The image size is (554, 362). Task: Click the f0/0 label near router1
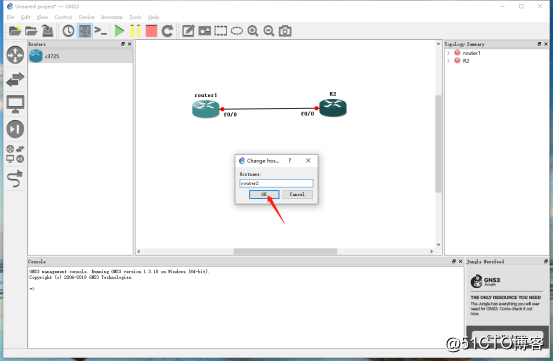(x=230, y=115)
